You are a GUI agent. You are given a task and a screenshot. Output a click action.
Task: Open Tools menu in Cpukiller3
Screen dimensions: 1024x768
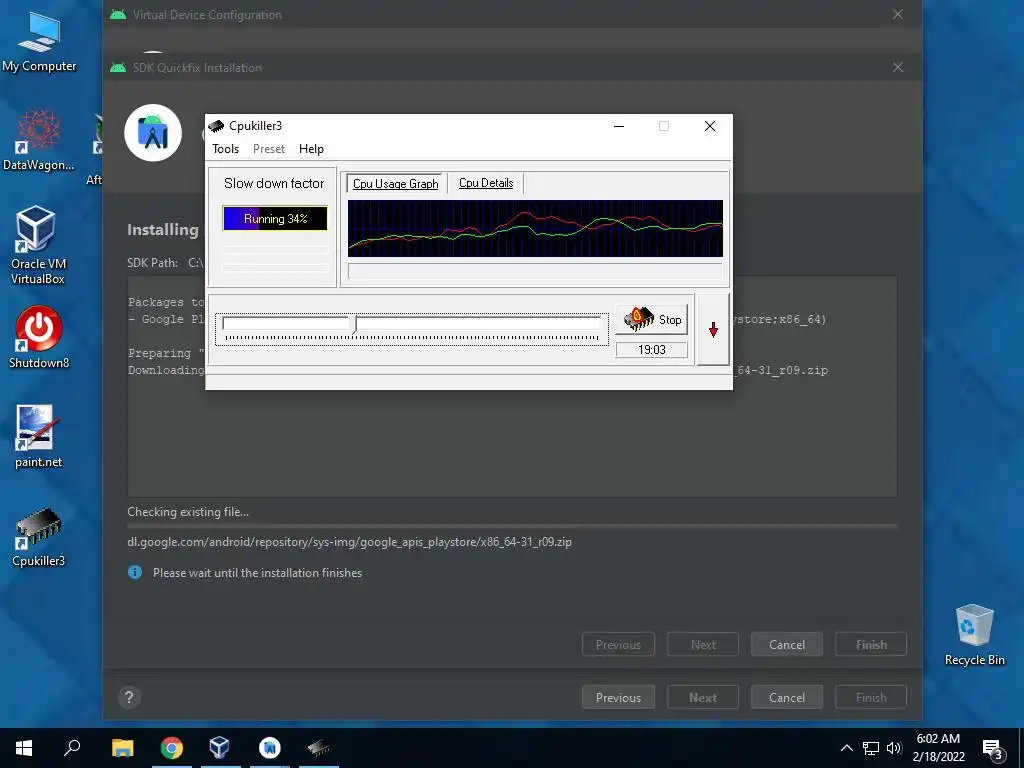pyautogui.click(x=225, y=149)
